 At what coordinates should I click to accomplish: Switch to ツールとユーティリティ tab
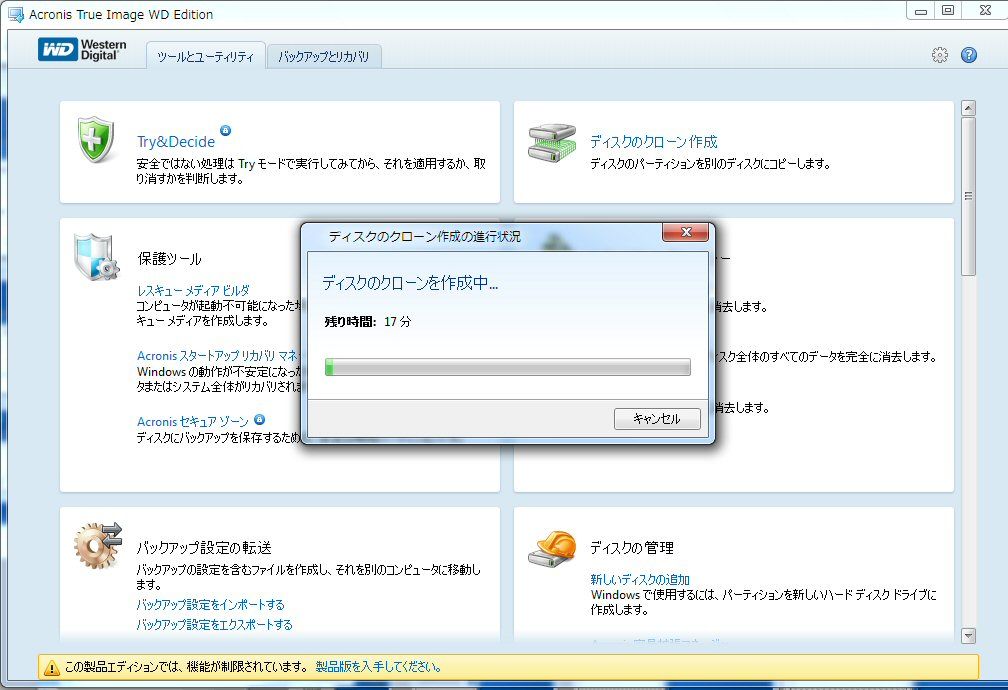pyautogui.click(x=206, y=57)
